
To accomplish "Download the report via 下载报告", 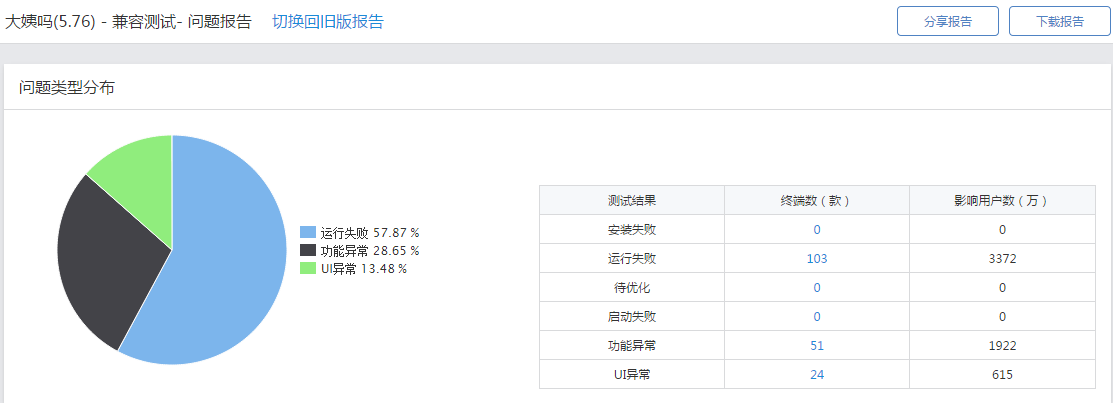I will click(1059, 21).
